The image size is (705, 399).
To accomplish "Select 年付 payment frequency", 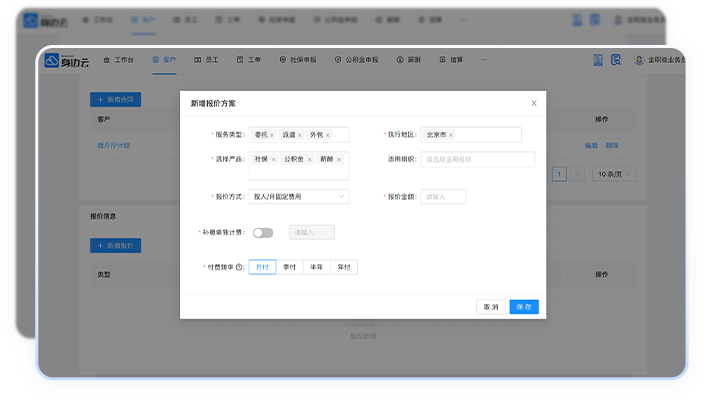I will pyautogui.click(x=344, y=267).
